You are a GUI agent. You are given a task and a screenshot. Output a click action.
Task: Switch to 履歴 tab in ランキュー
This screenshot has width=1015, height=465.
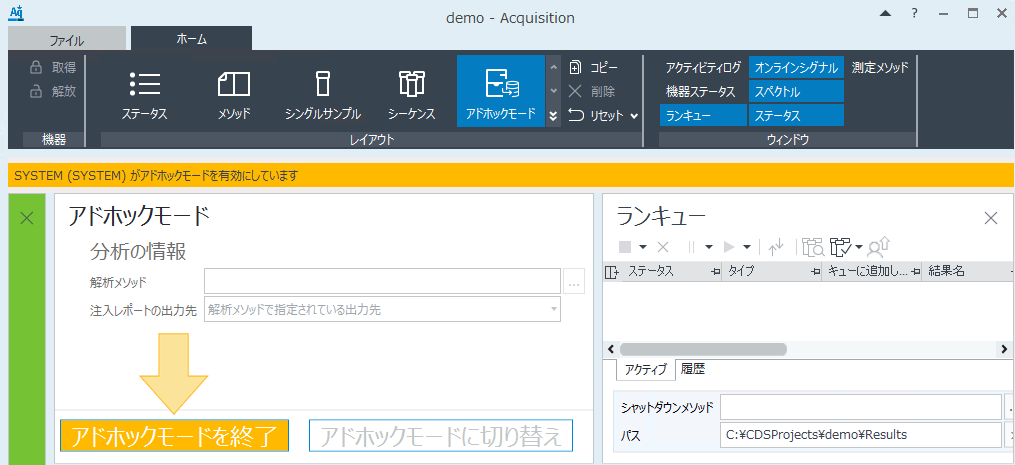[x=693, y=369]
